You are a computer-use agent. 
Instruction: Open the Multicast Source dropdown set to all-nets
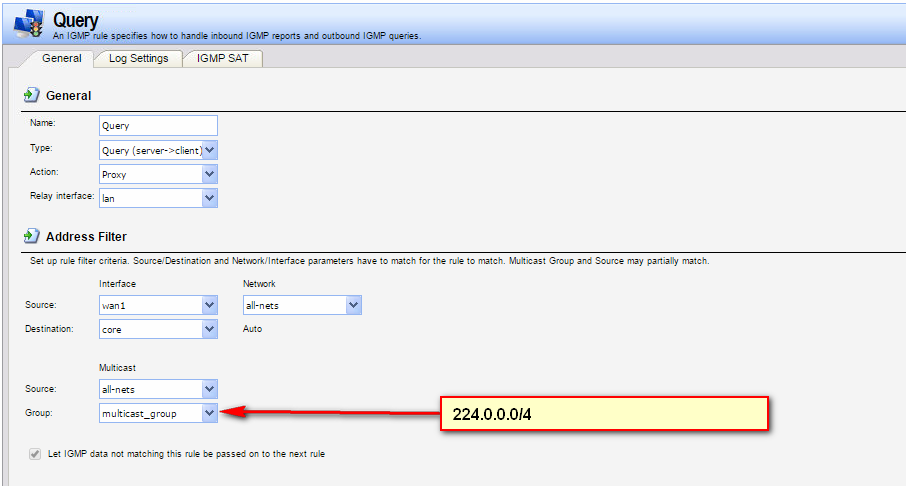[158, 389]
